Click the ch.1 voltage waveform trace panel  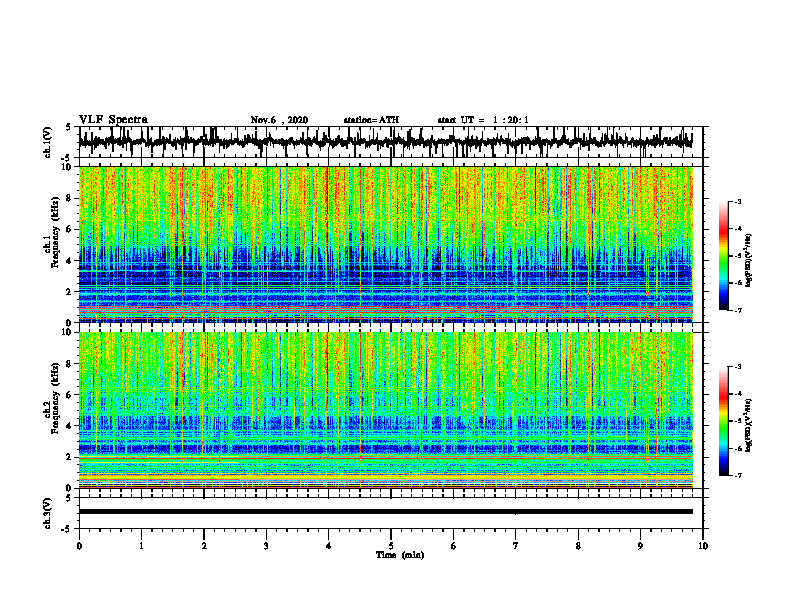[390, 142]
